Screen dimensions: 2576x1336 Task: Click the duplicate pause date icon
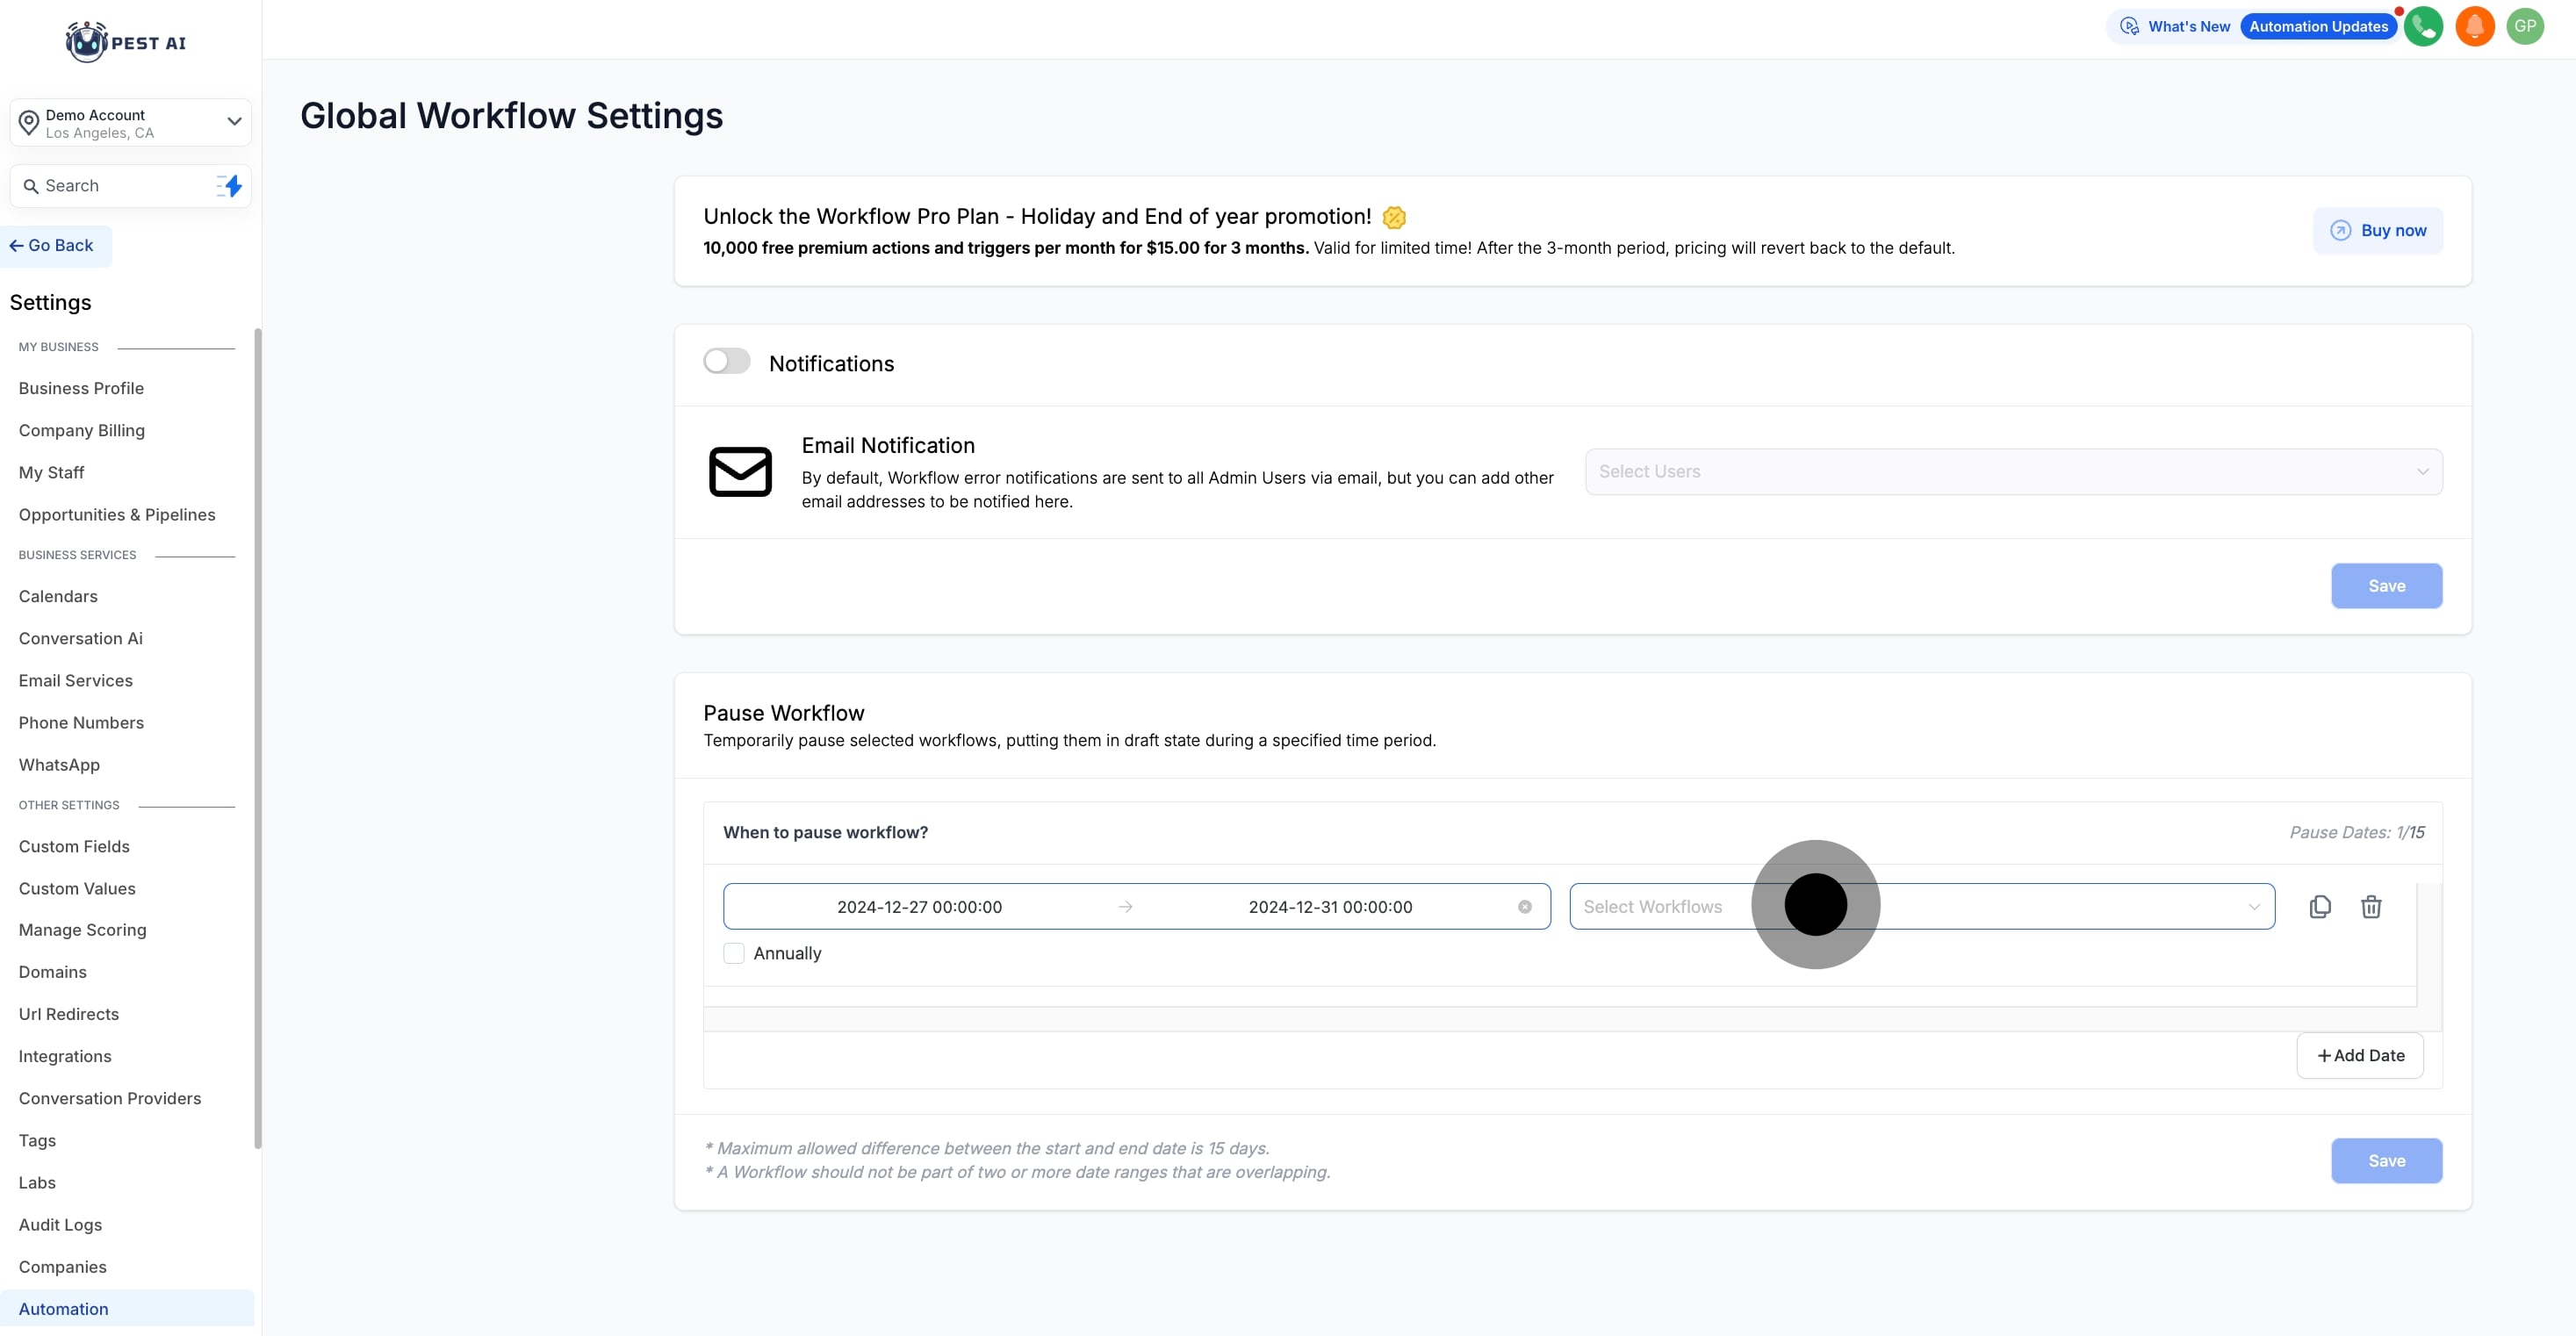click(x=2320, y=906)
